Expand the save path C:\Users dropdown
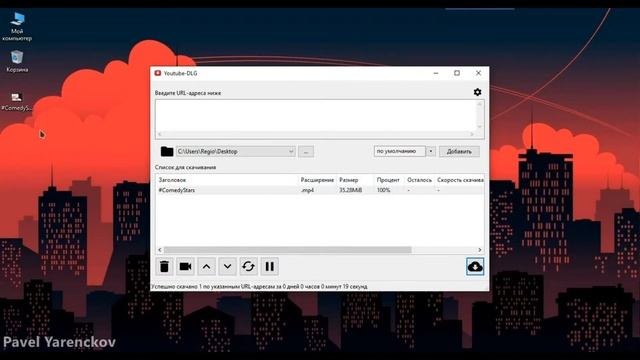640x360 pixels. pyautogui.click(x=291, y=151)
